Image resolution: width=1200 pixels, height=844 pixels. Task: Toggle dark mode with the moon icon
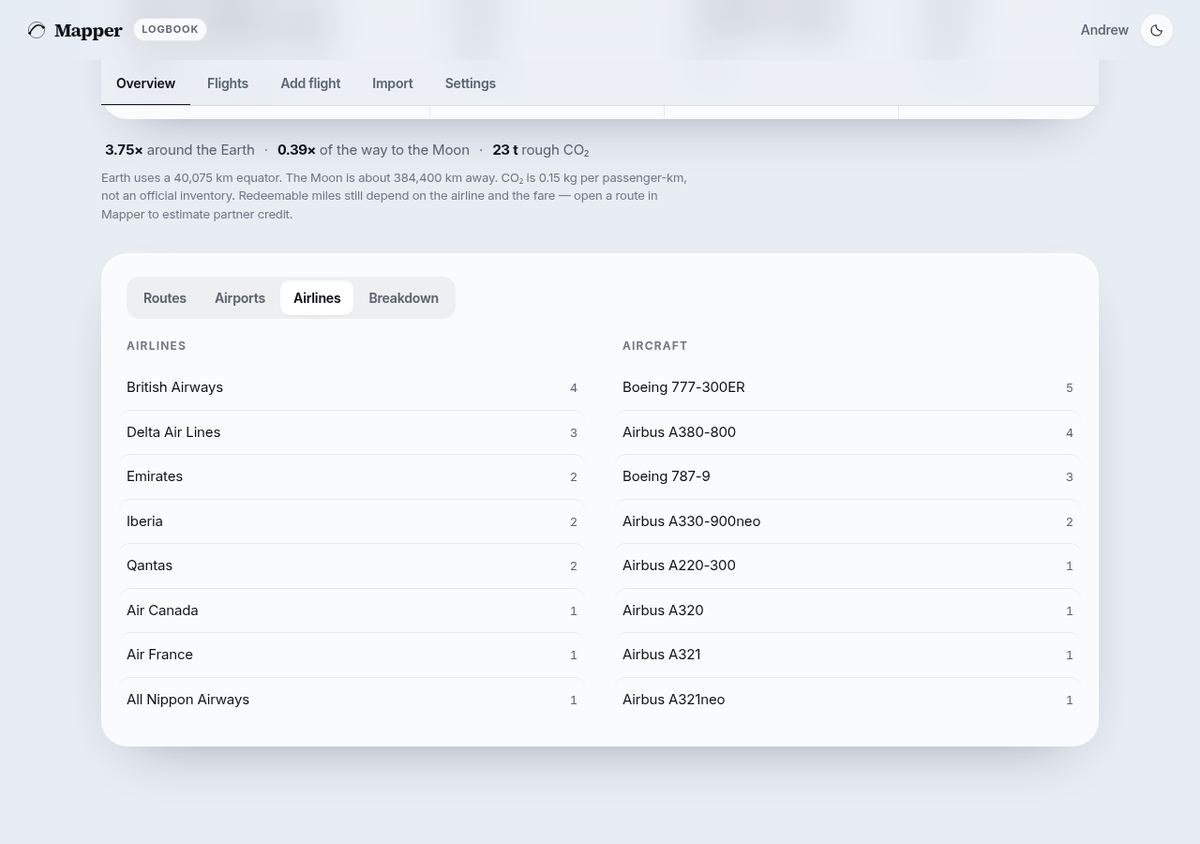click(x=1157, y=30)
